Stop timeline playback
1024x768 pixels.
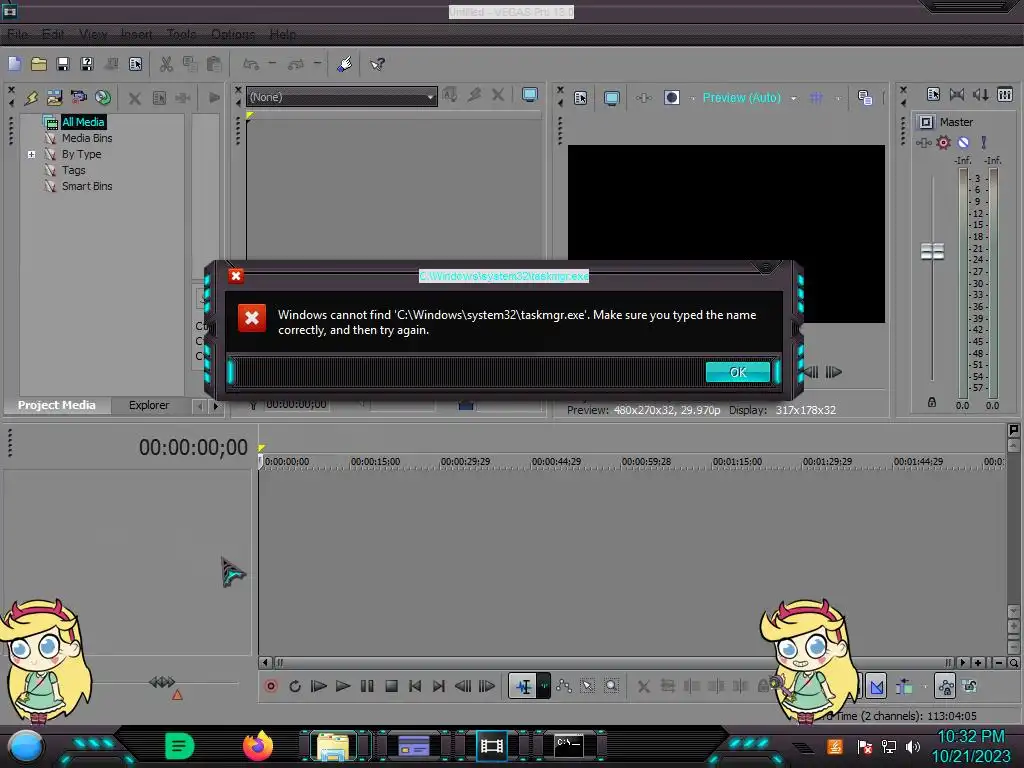pos(391,686)
